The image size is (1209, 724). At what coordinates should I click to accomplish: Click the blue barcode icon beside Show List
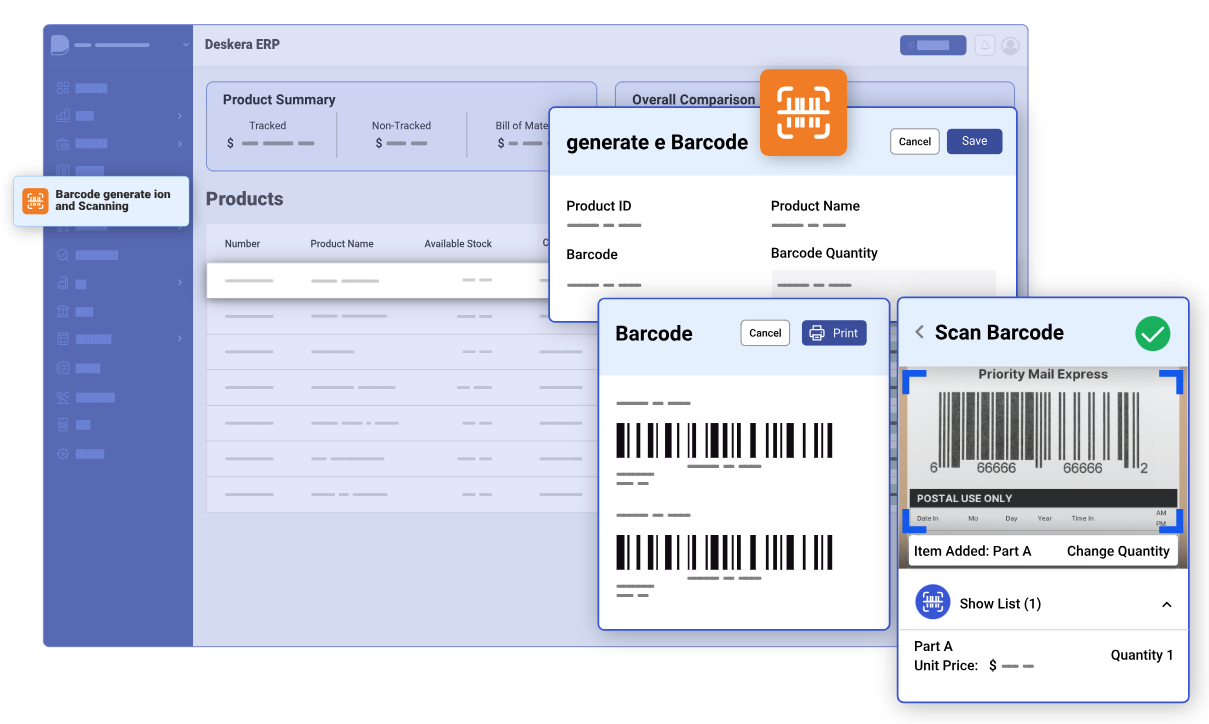(933, 602)
